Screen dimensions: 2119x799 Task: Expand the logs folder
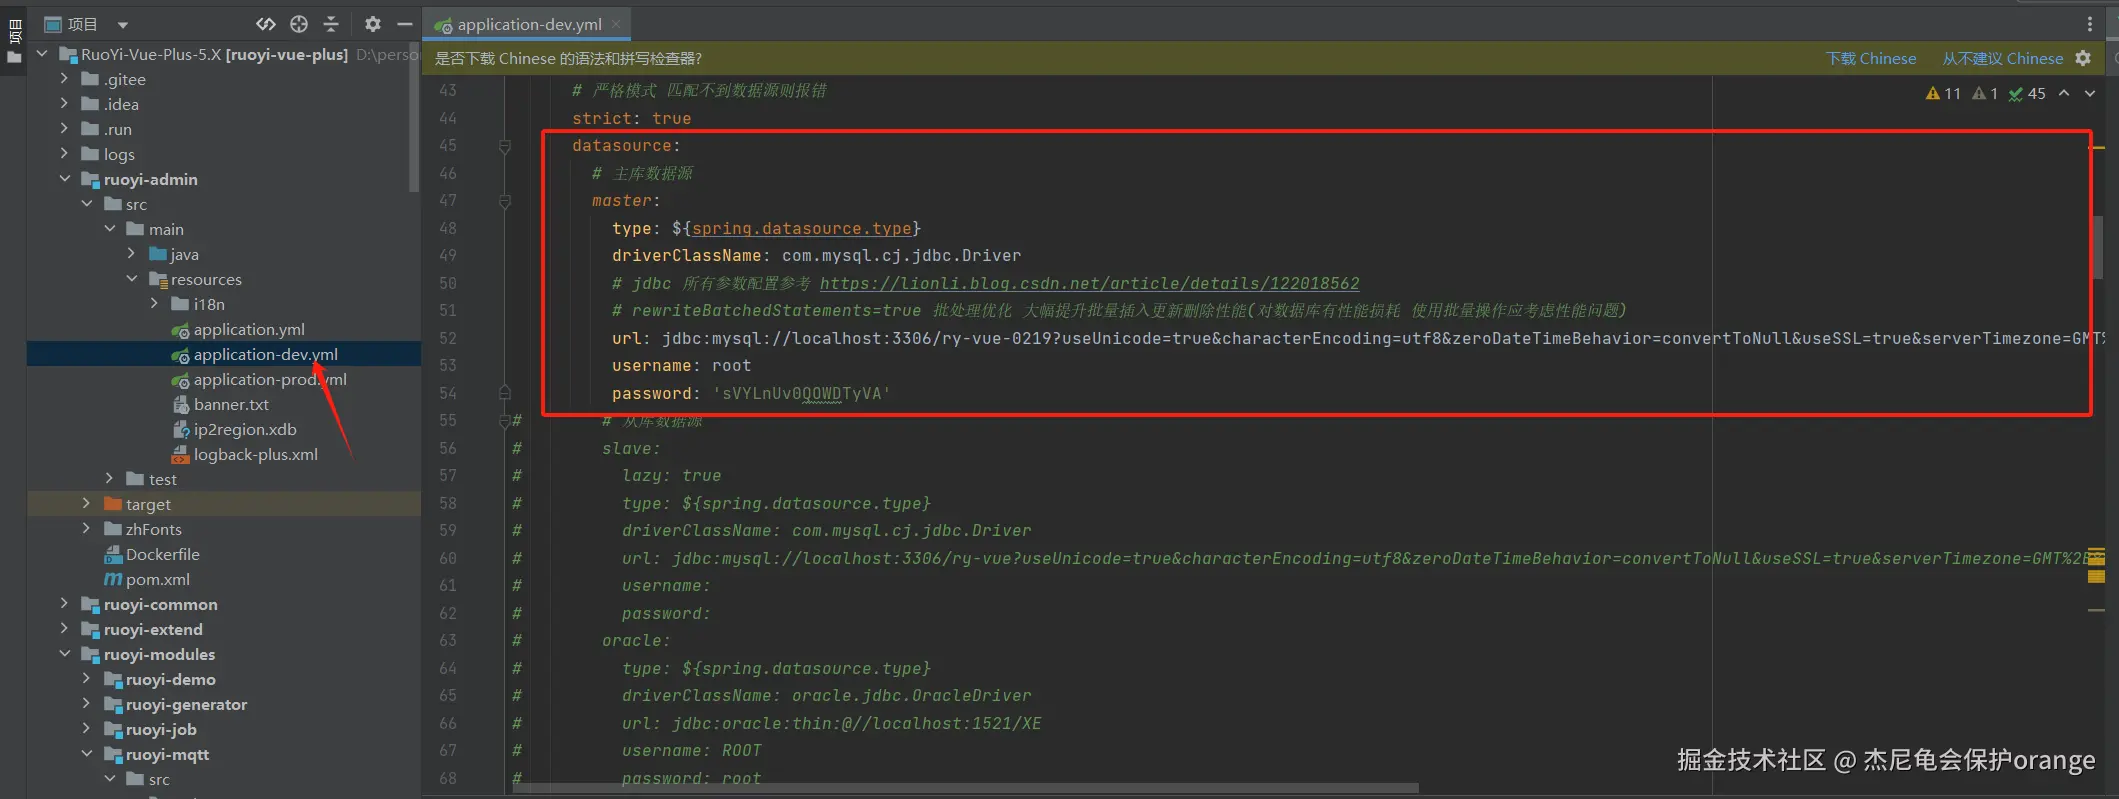pos(65,154)
